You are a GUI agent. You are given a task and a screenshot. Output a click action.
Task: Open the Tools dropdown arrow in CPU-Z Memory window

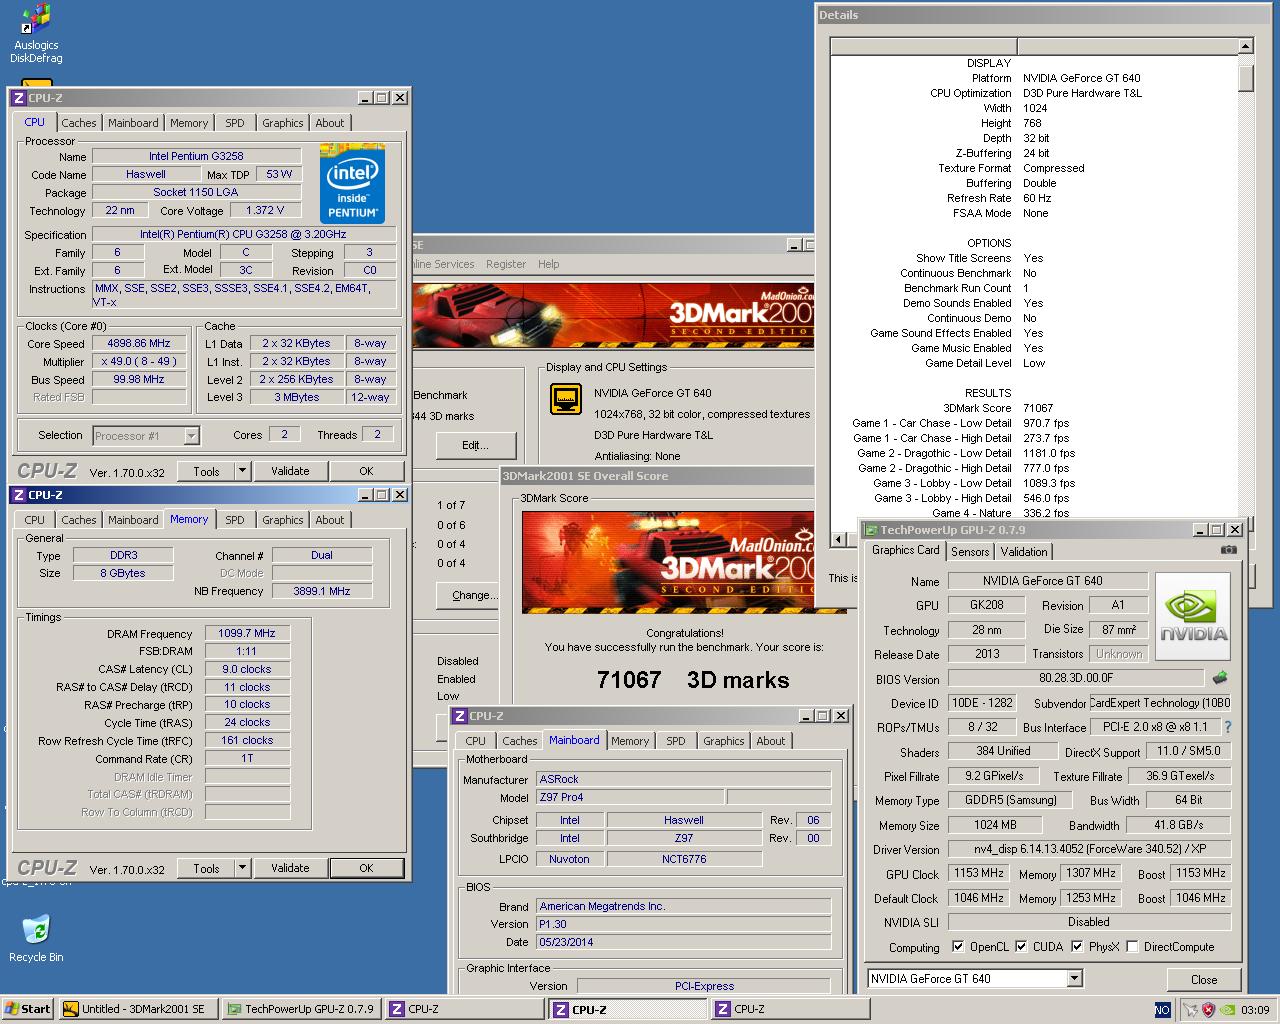click(x=241, y=868)
